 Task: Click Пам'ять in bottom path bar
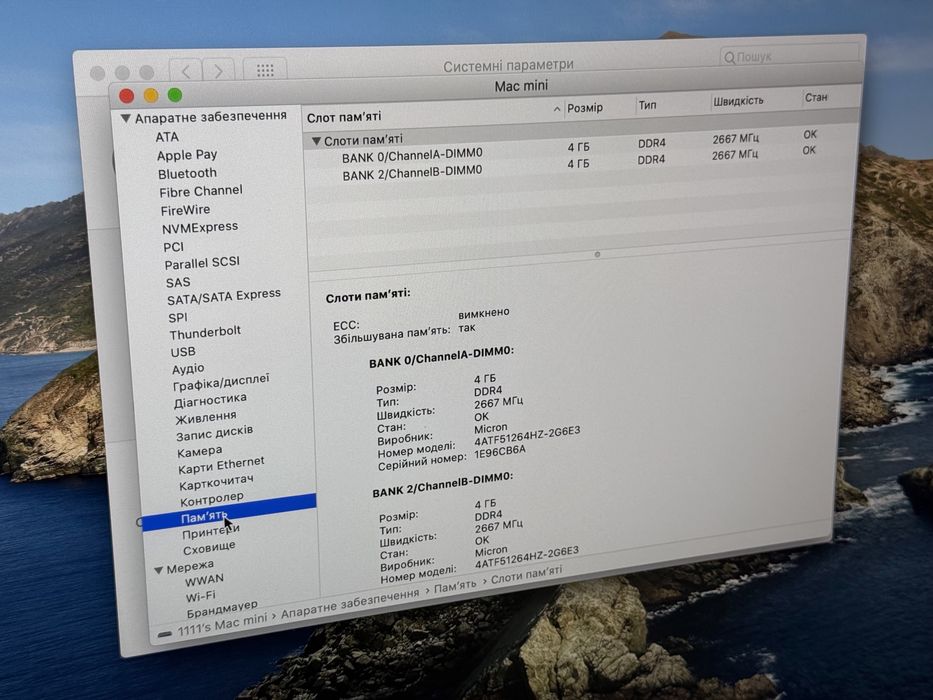(455, 586)
